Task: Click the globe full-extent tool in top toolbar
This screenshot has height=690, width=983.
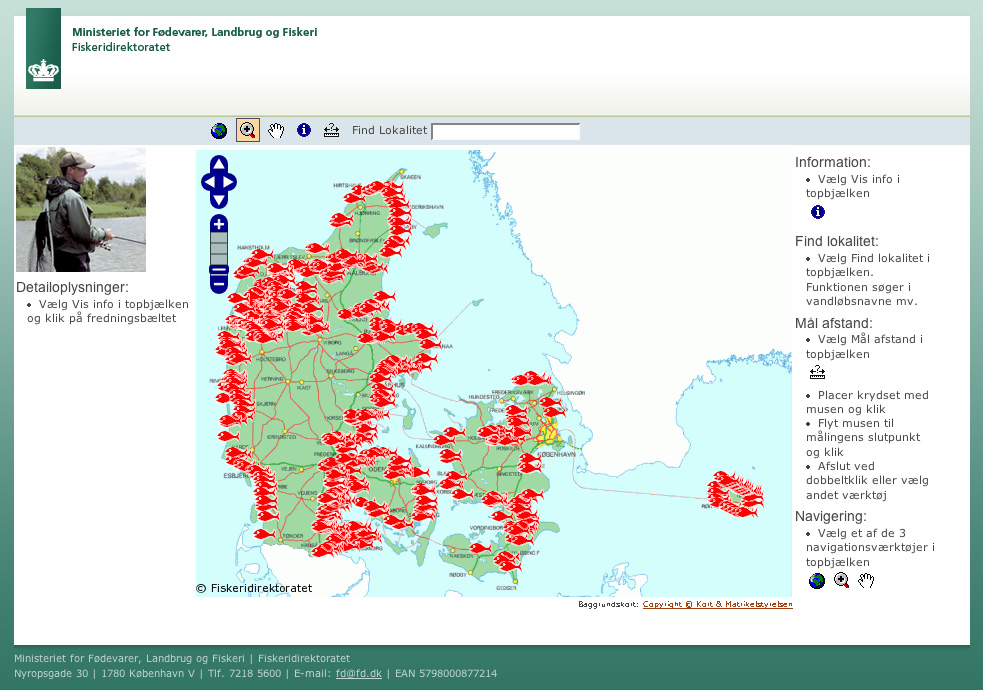Action: (219, 130)
